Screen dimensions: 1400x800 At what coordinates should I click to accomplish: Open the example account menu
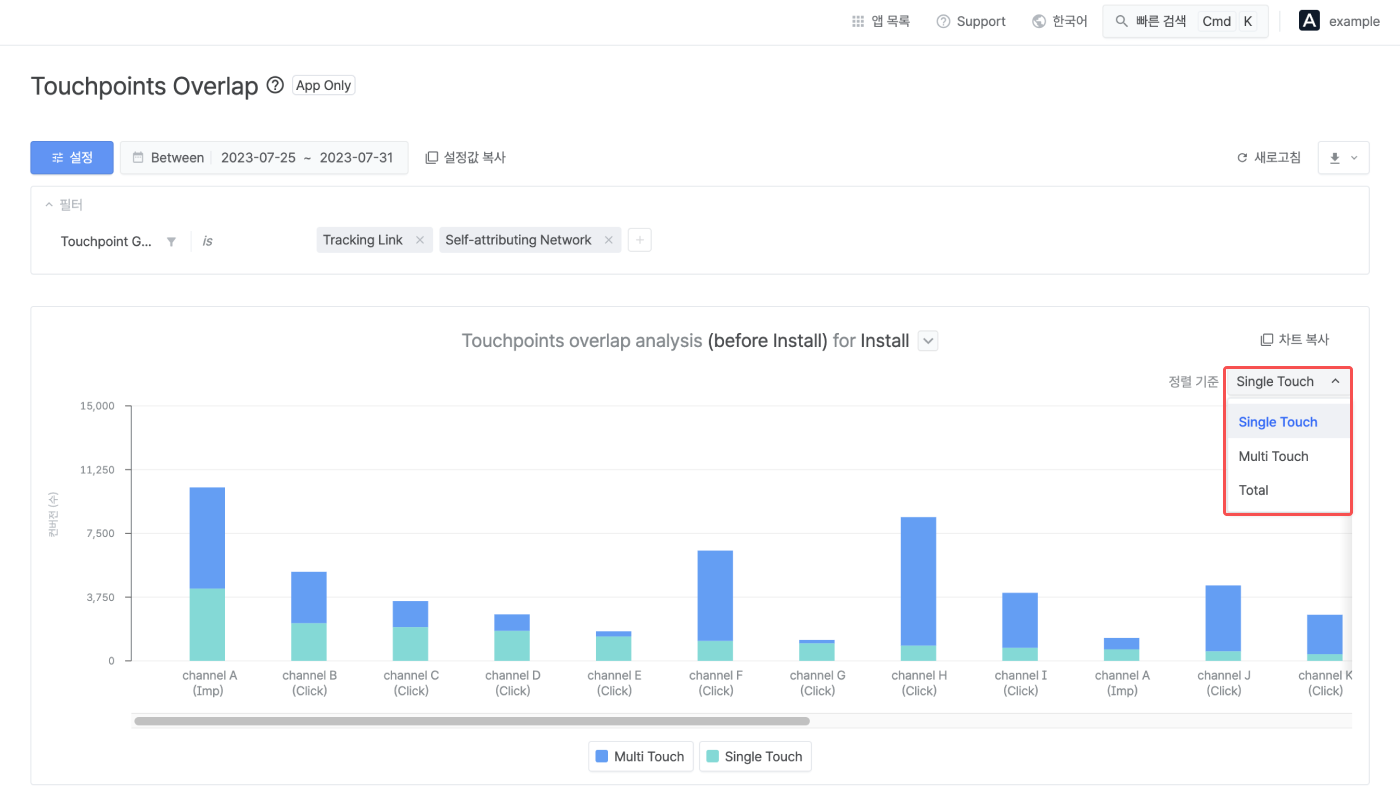[x=1339, y=21]
